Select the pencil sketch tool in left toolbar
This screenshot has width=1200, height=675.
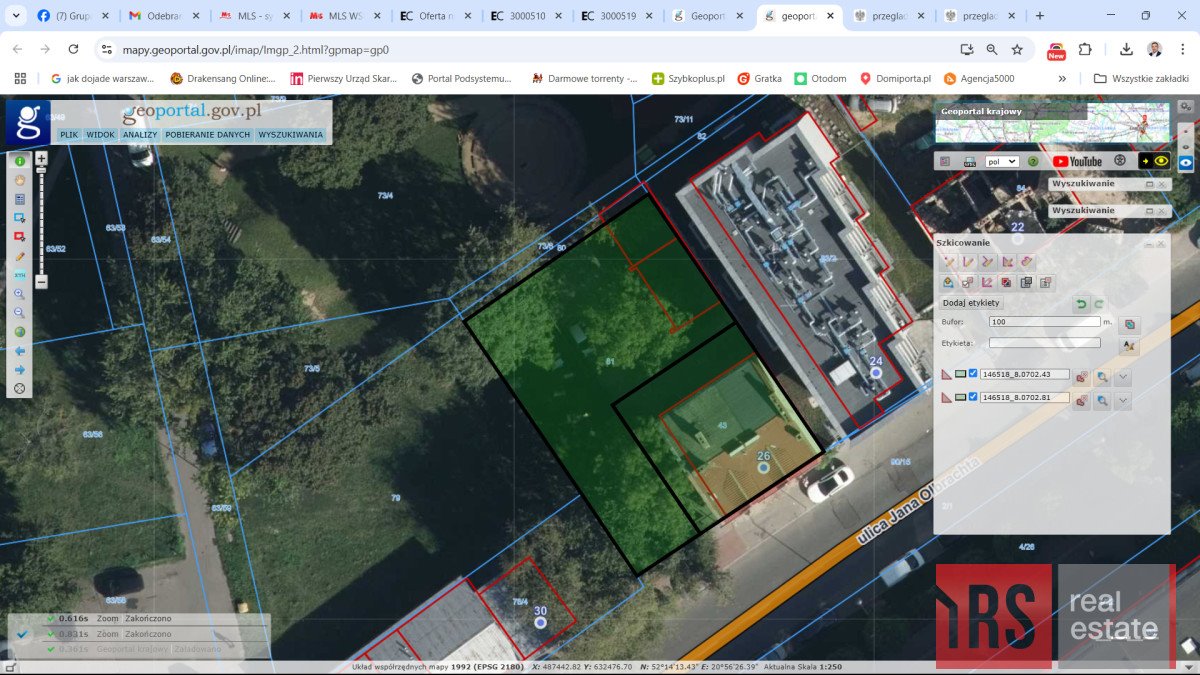(20, 254)
